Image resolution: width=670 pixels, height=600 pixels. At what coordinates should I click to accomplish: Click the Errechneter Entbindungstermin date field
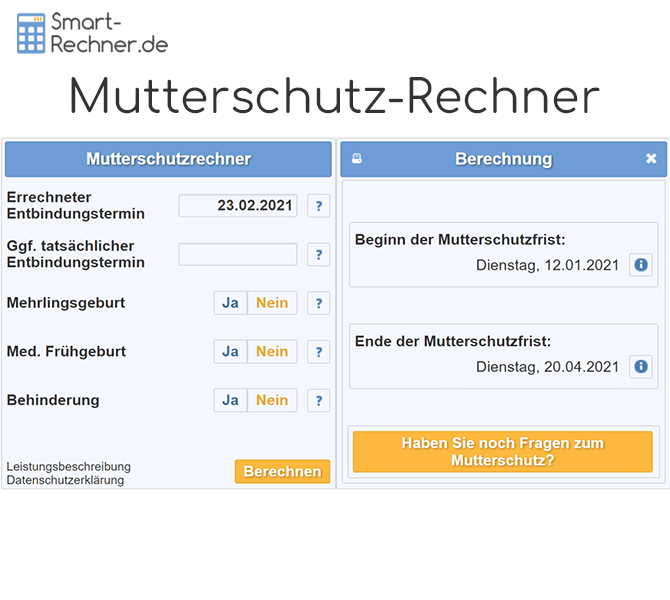[x=238, y=206]
